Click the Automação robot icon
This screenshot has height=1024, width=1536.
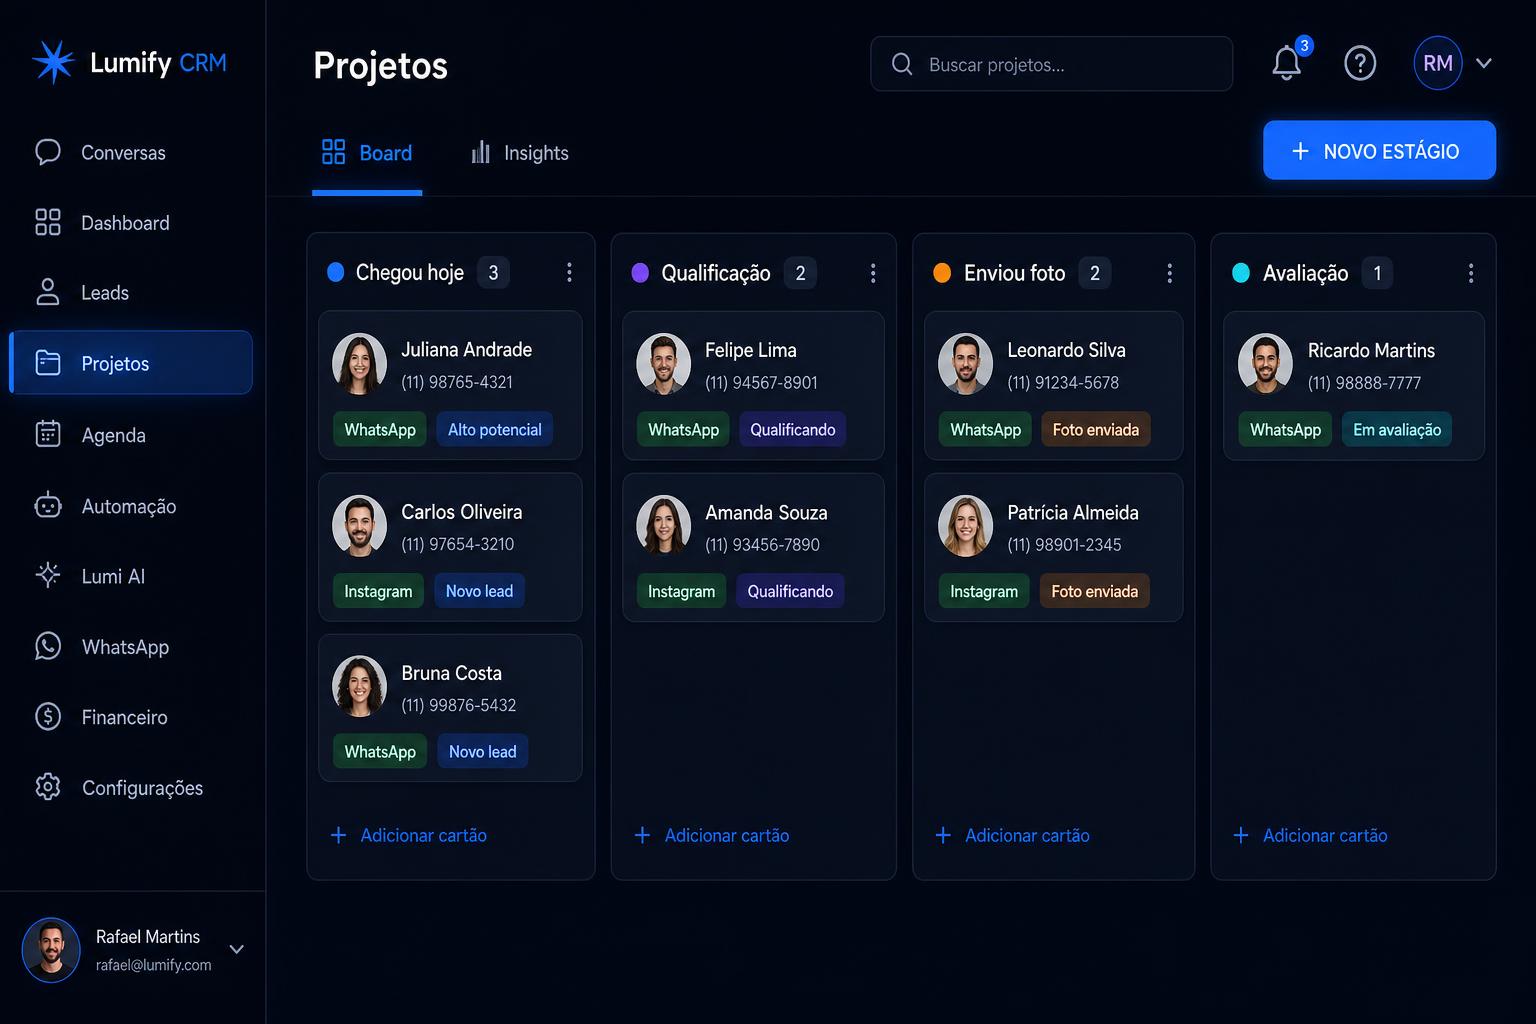48,506
